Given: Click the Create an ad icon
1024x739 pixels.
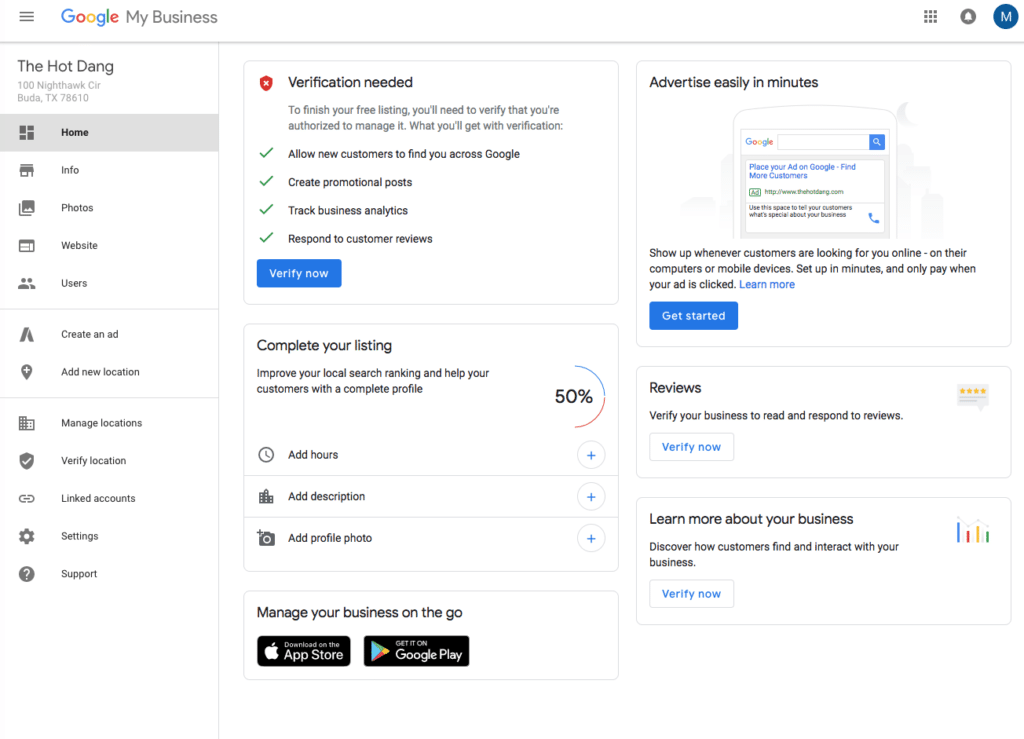Looking at the screenshot, I should click(x=27, y=334).
